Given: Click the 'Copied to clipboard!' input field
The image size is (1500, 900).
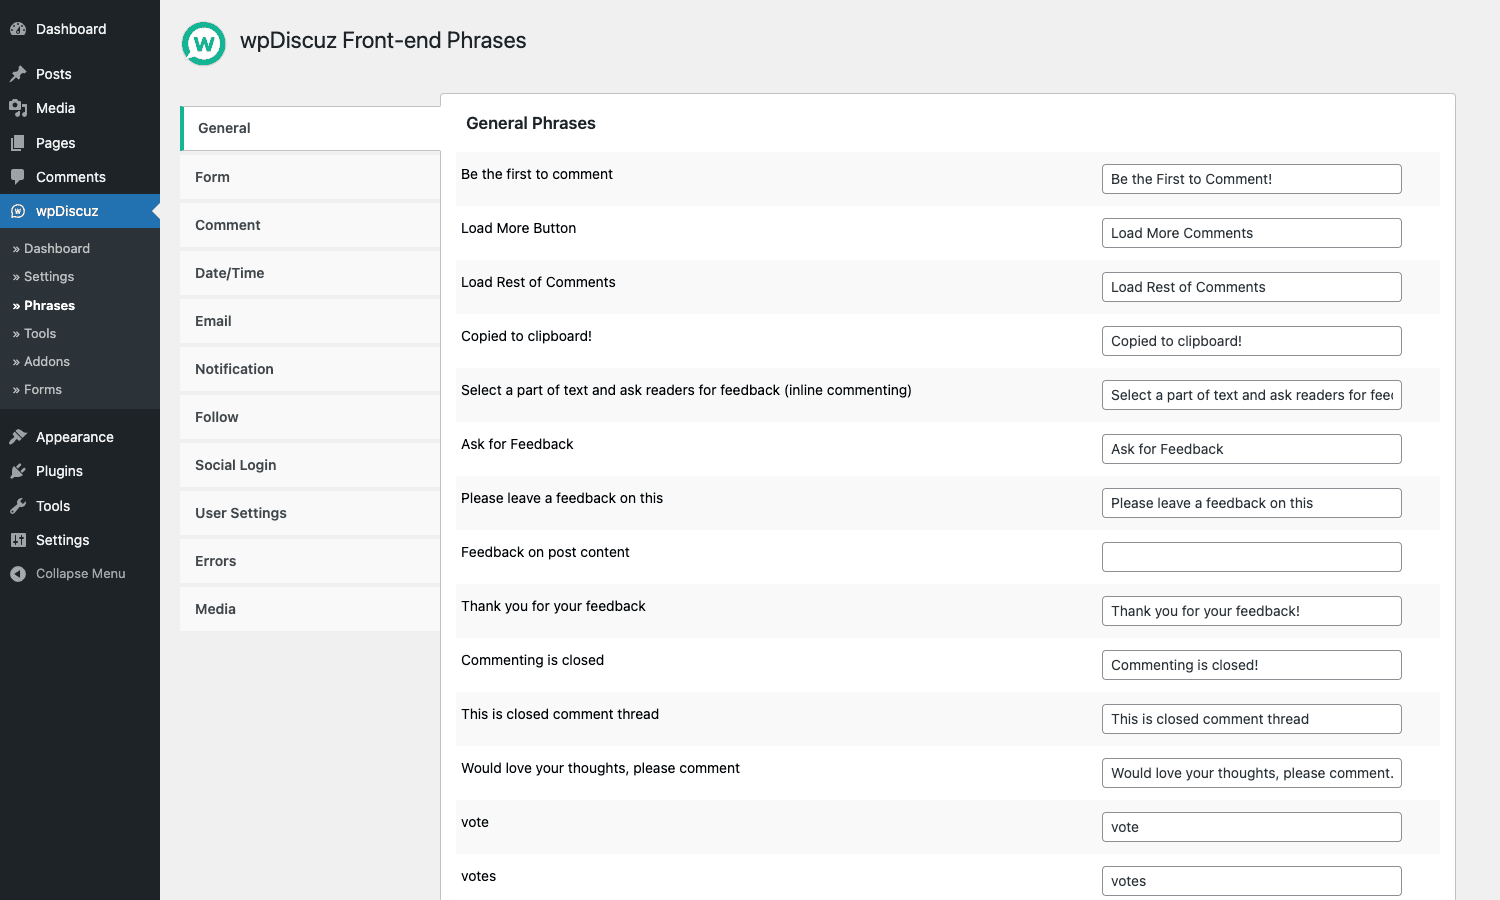Looking at the screenshot, I should pyautogui.click(x=1252, y=341).
